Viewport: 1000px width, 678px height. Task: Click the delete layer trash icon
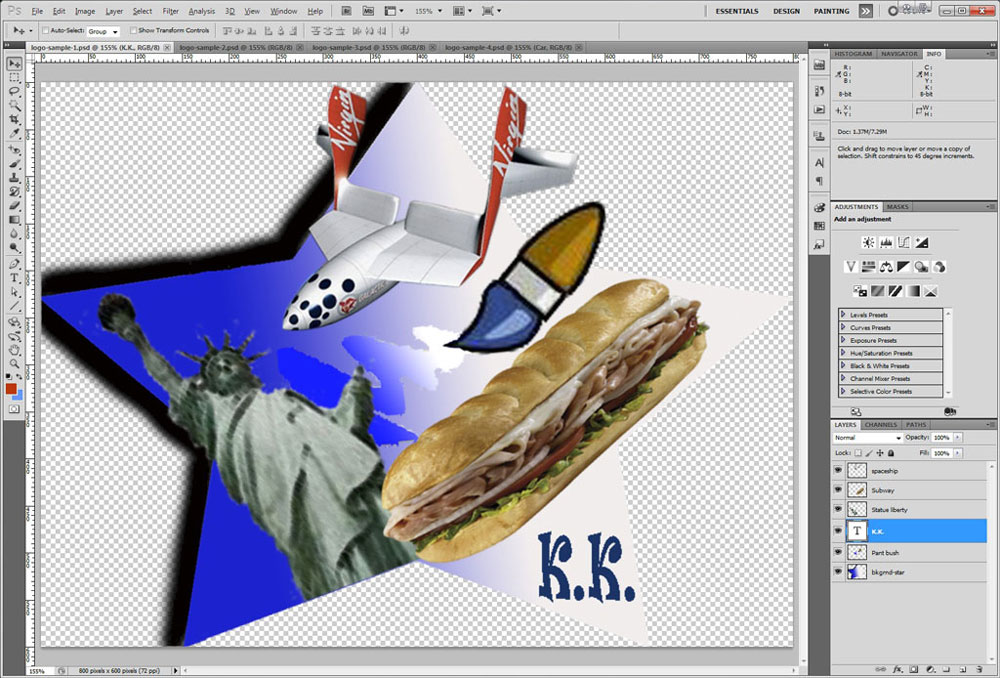tap(977, 668)
